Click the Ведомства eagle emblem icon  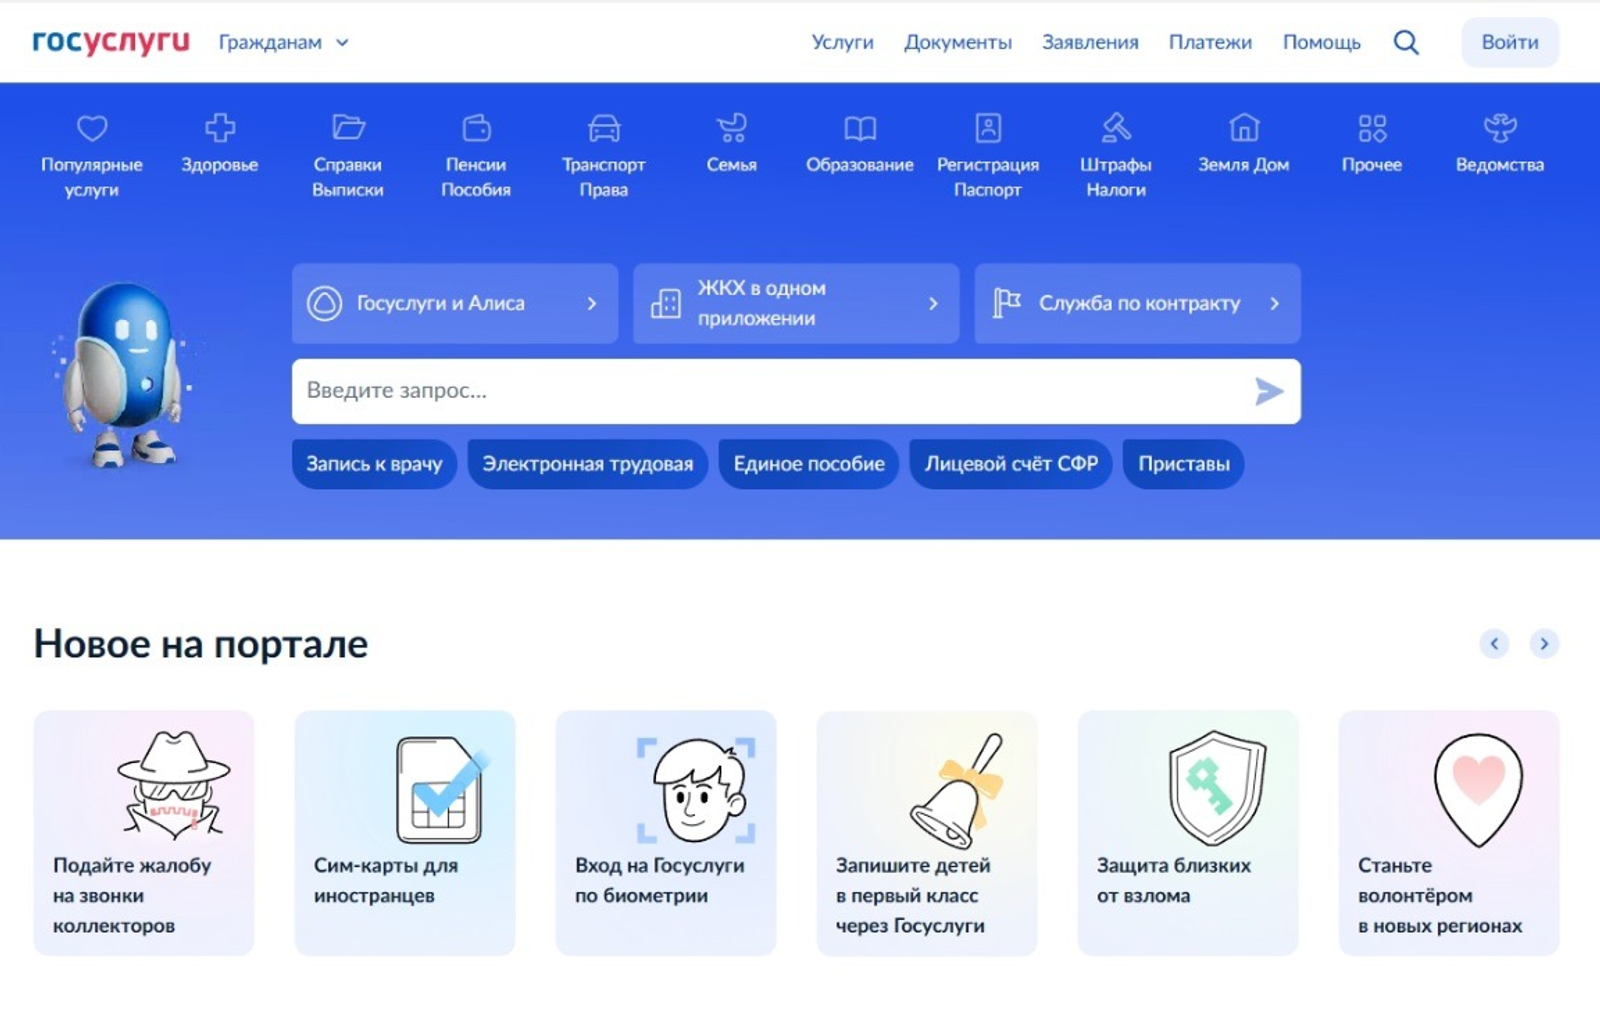1499,128
